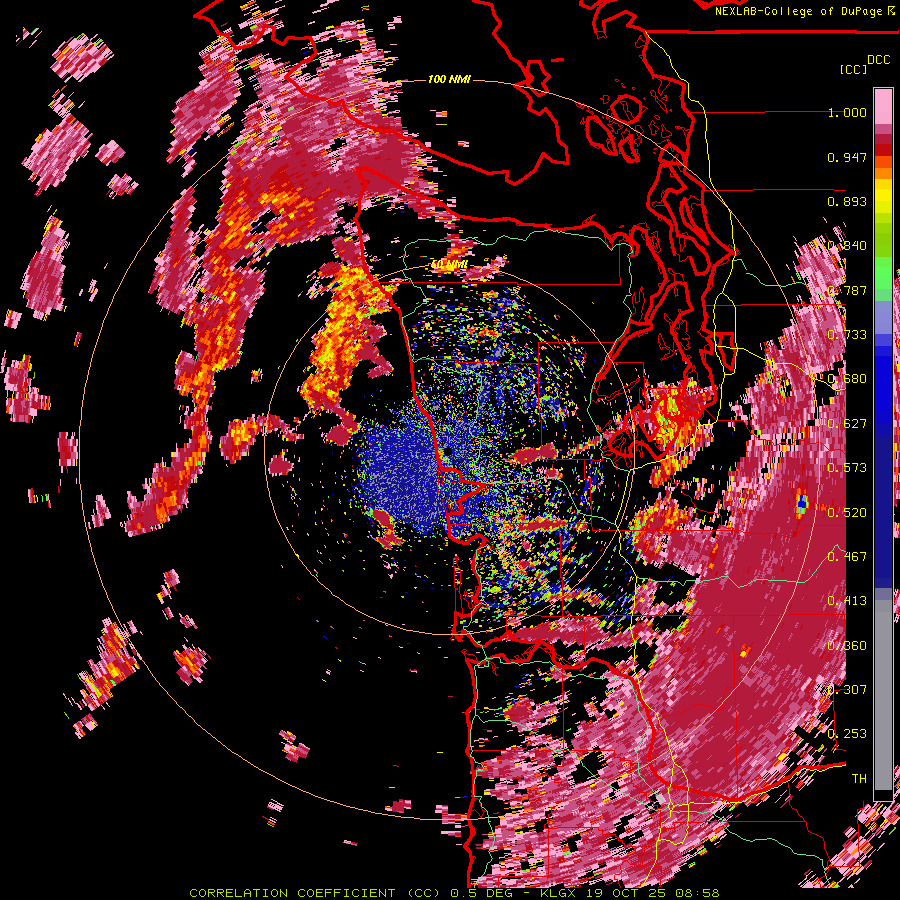Select the 0.947 scale value
Screen dimensions: 900x900
(847, 157)
